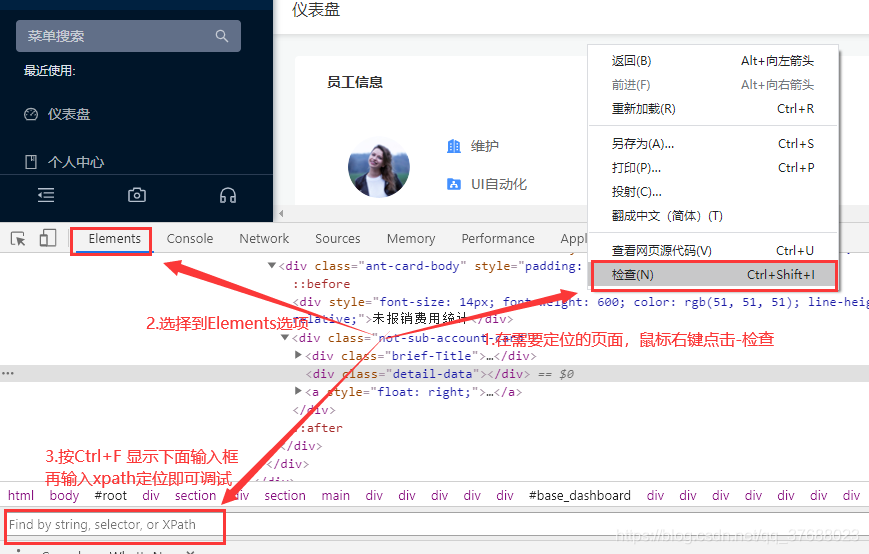The height and width of the screenshot is (554, 869).
Task: Click the 菜单搜索 search field
Action: tap(129, 36)
